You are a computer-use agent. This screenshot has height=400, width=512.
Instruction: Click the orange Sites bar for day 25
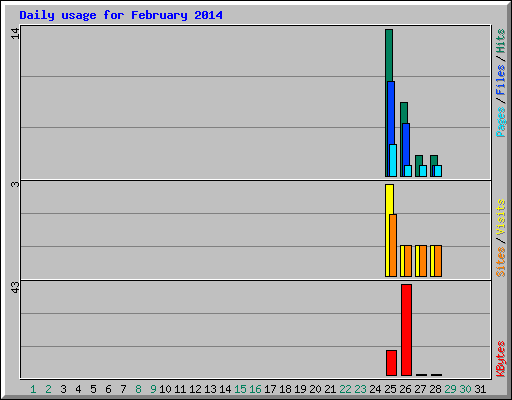[393, 246]
